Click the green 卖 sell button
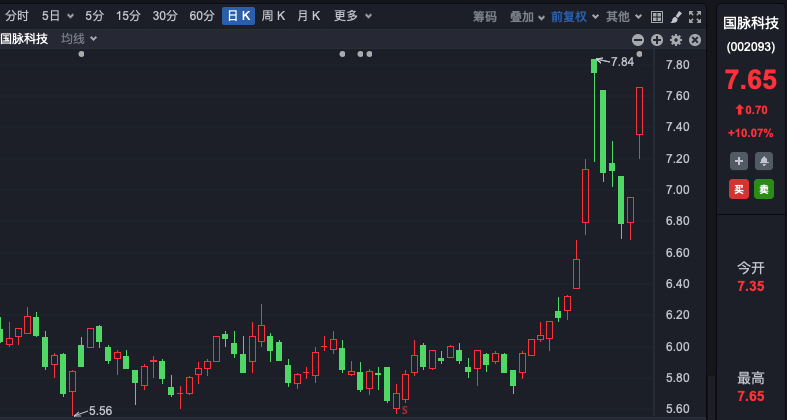Image resolution: width=787 pixels, height=420 pixels. pos(764,189)
